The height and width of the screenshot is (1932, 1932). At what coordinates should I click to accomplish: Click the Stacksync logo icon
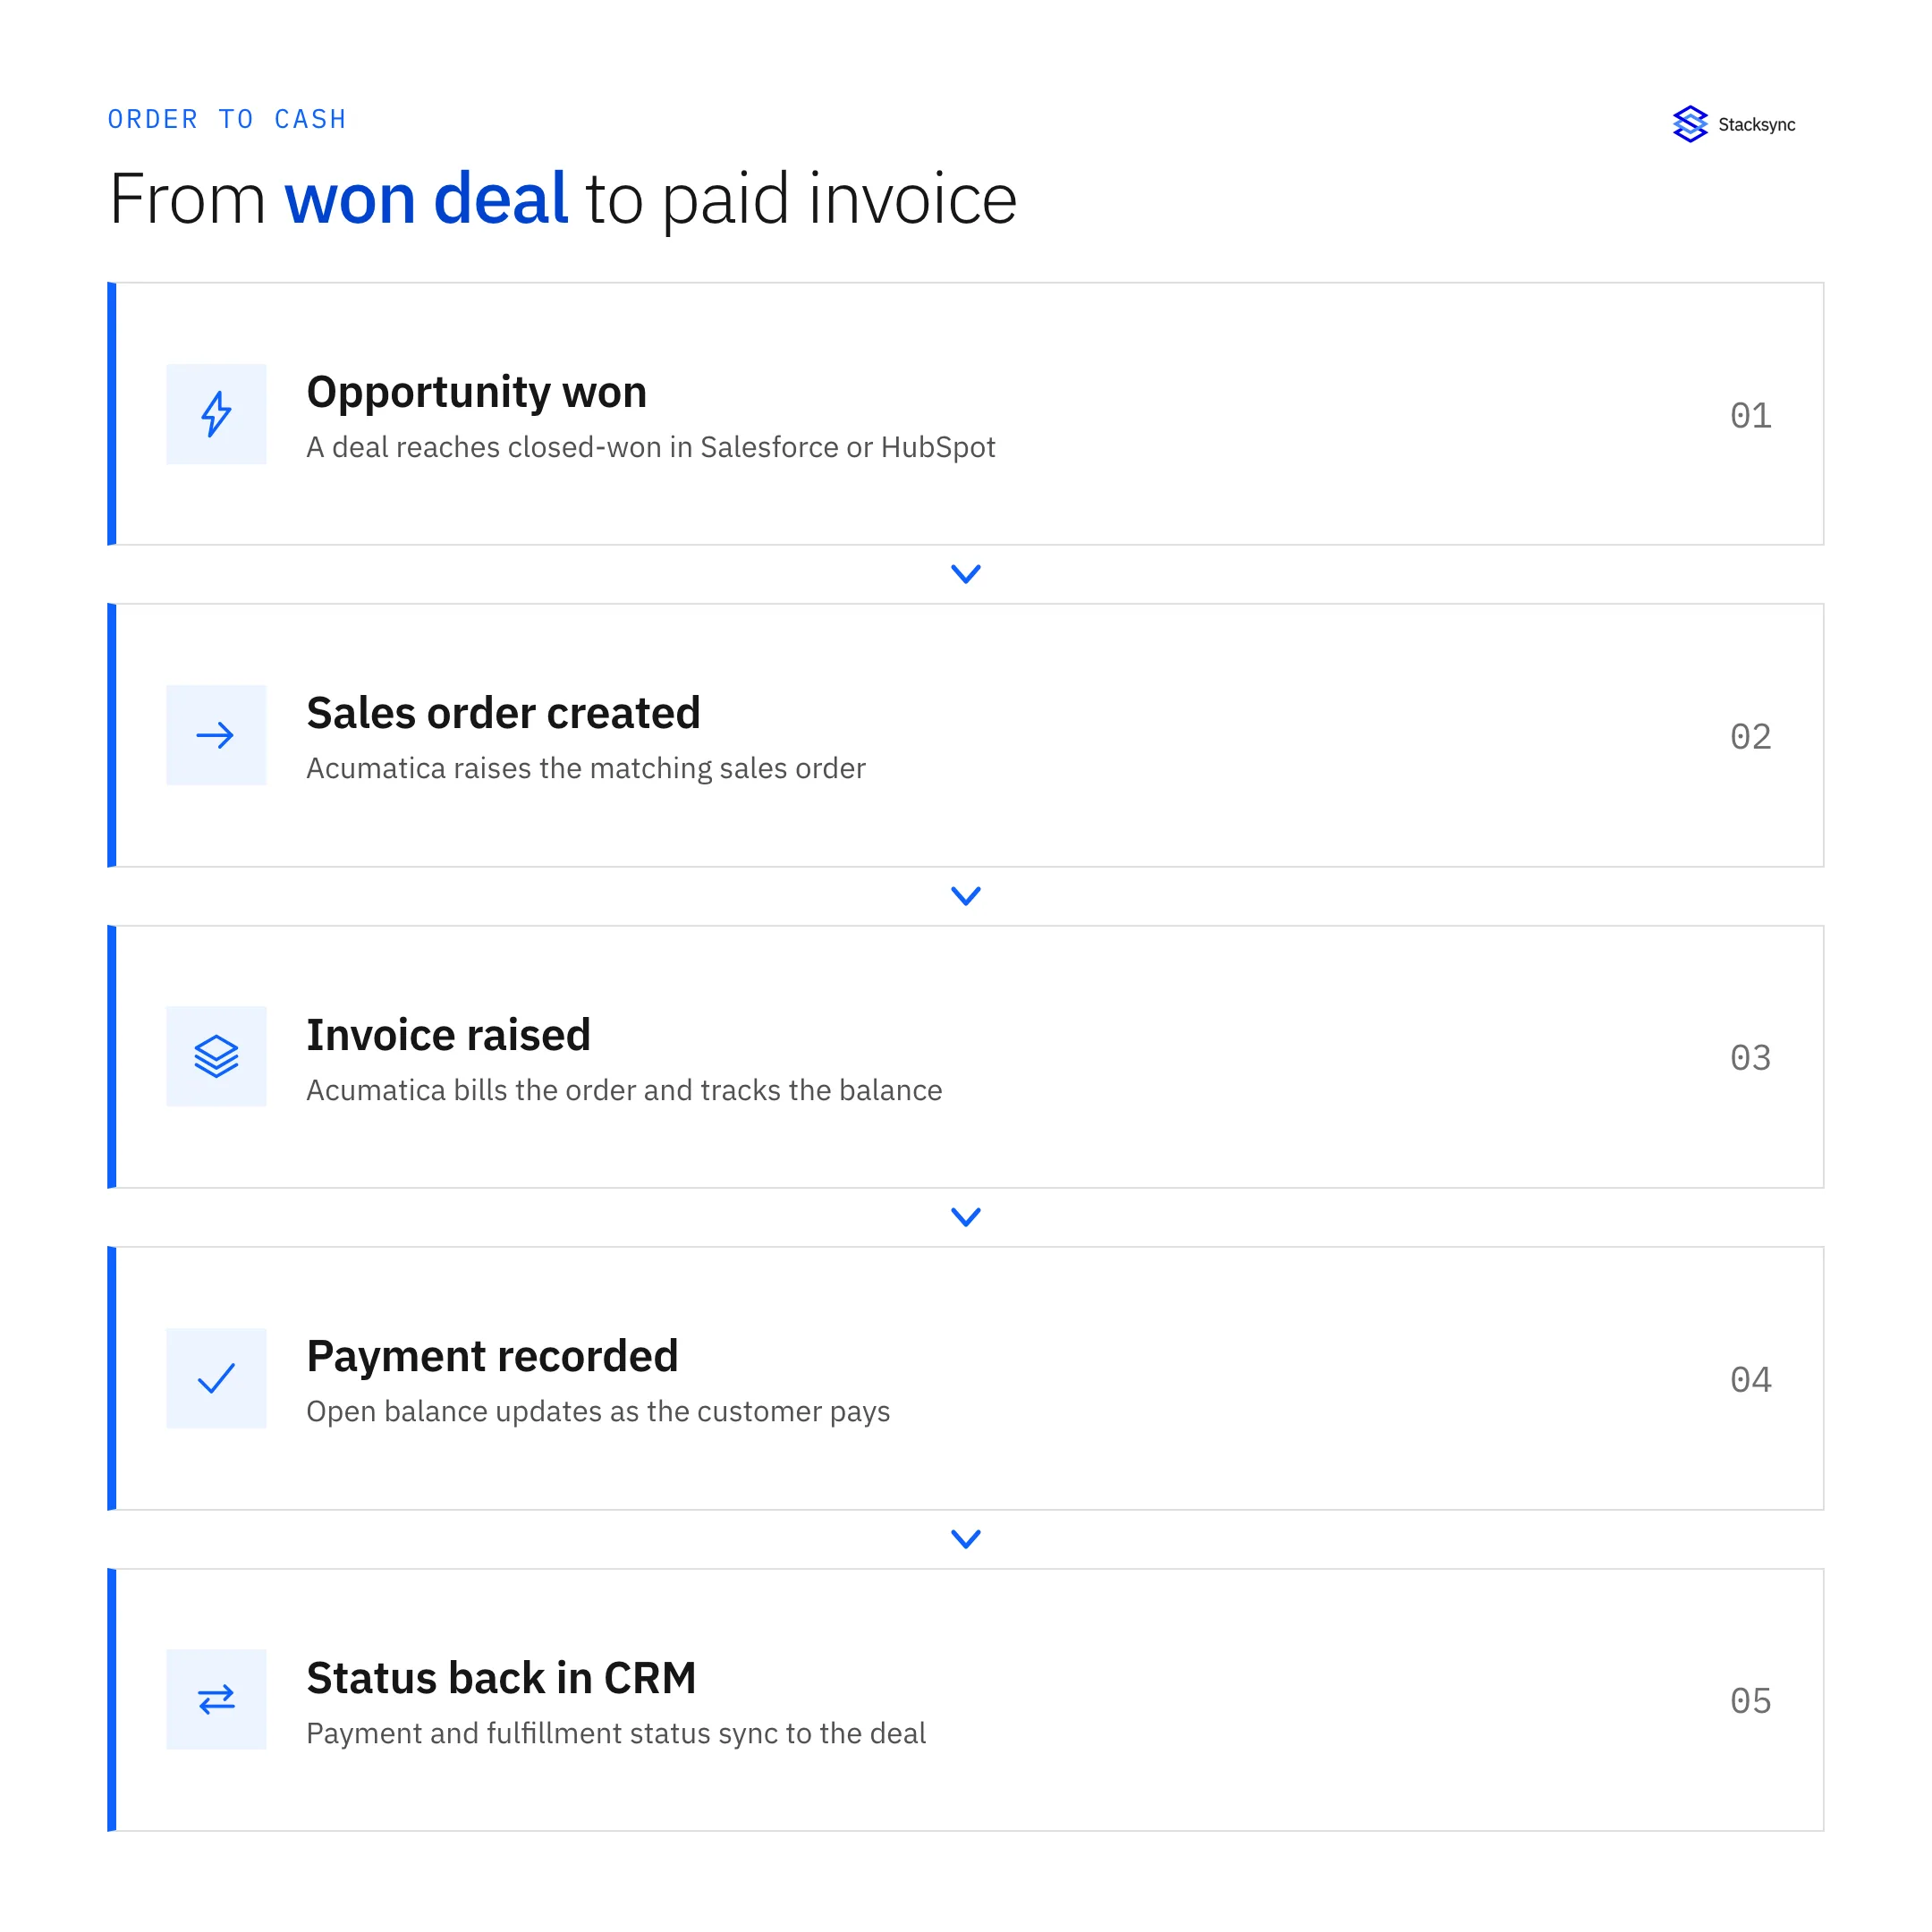click(1690, 124)
